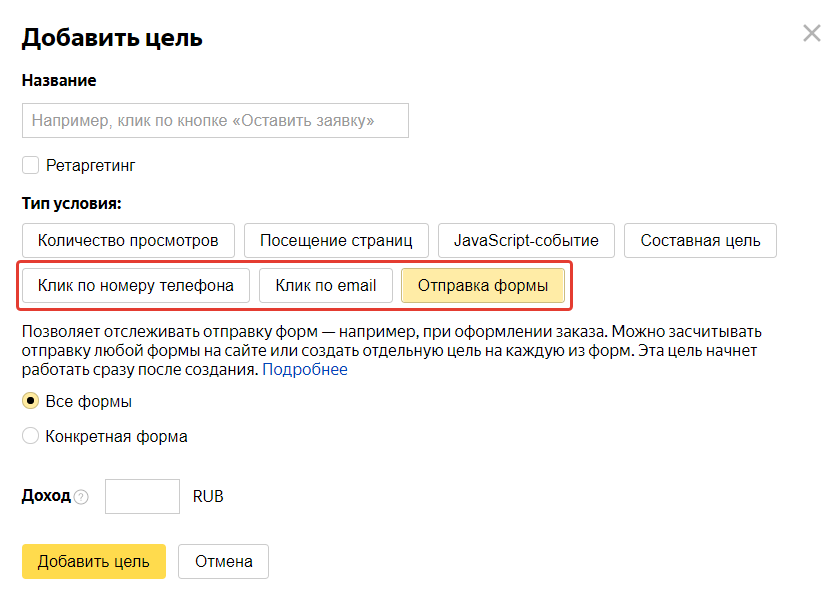Click the yellow Добавить цель button
Viewport: 838px width, 597px height.
pos(94,561)
